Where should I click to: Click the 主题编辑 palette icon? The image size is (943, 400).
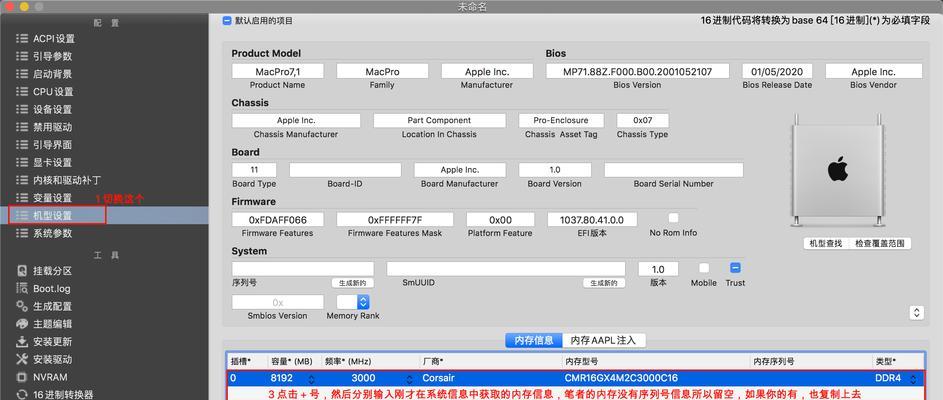point(22,324)
